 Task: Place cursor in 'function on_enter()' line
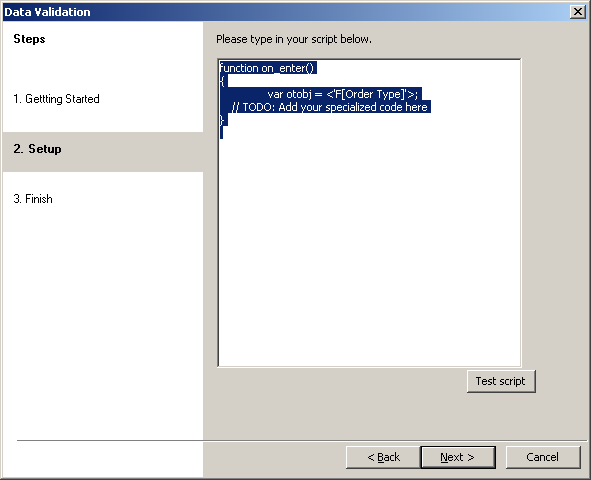(x=267, y=68)
